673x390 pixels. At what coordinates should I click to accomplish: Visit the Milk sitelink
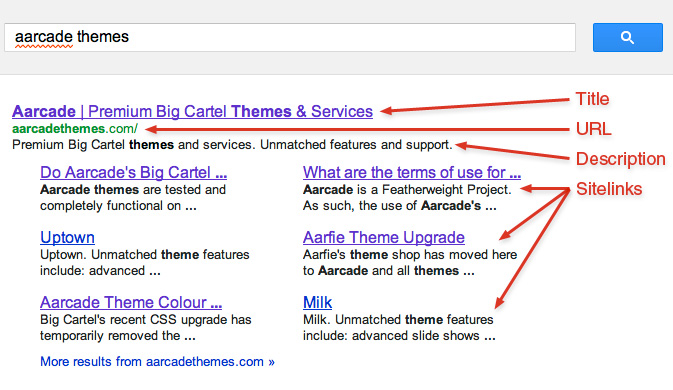317,302
